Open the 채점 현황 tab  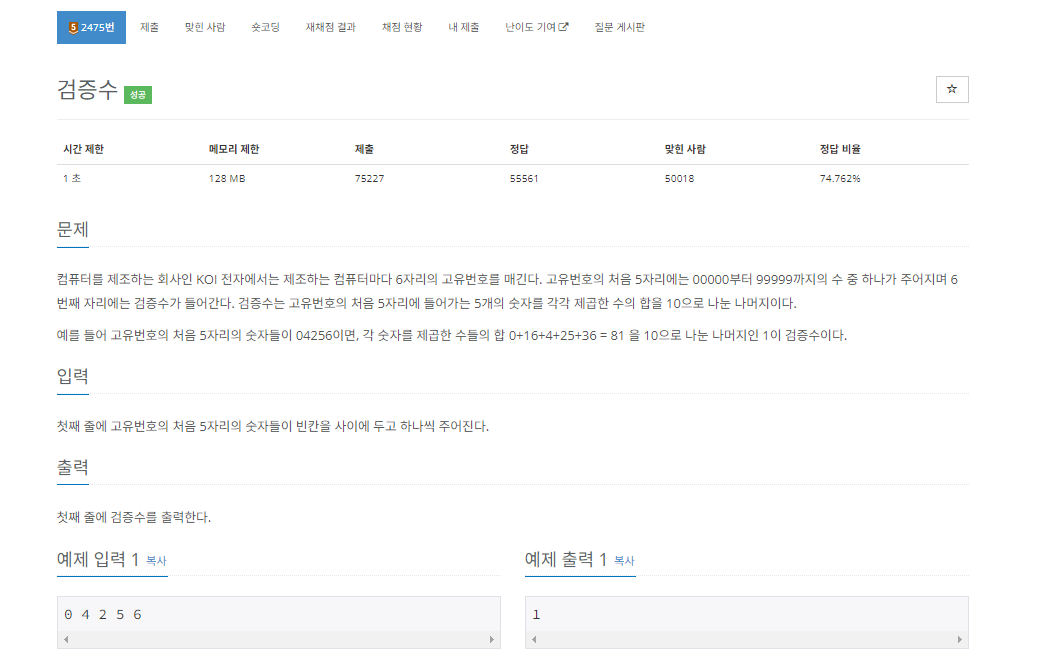(402, 27)
